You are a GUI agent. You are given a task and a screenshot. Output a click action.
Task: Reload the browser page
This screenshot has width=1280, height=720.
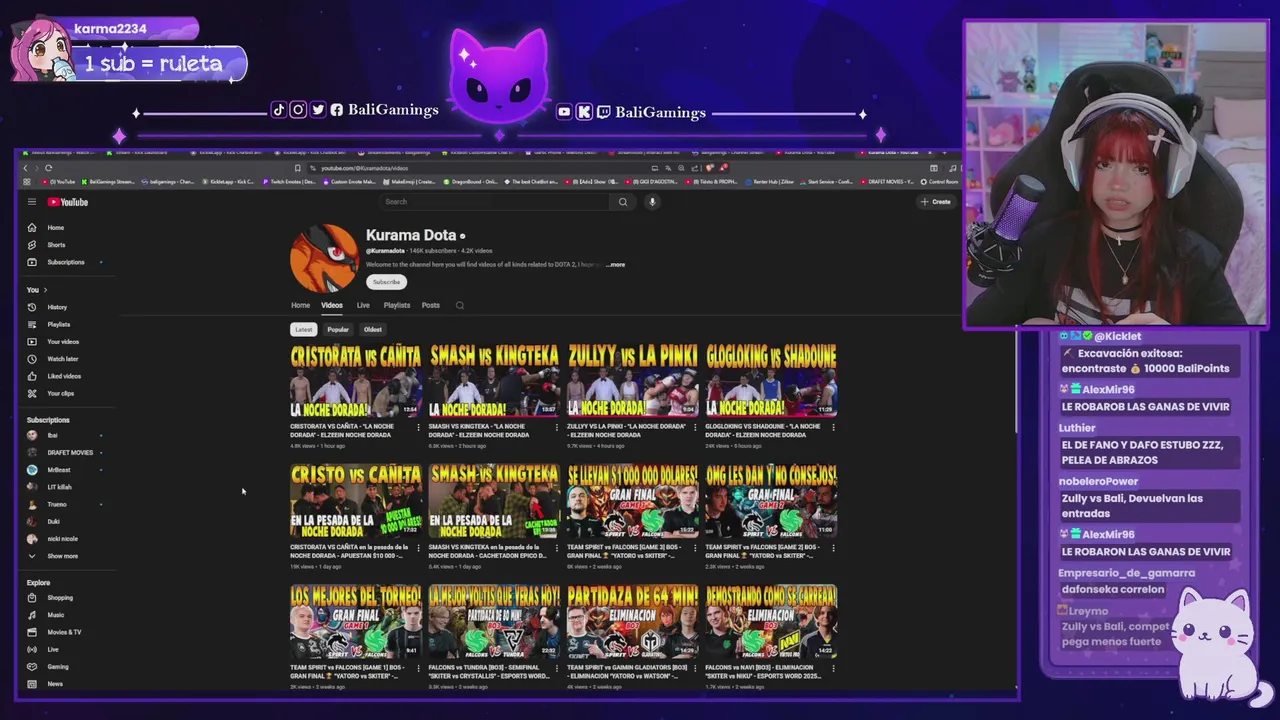(x=48, y=168)
